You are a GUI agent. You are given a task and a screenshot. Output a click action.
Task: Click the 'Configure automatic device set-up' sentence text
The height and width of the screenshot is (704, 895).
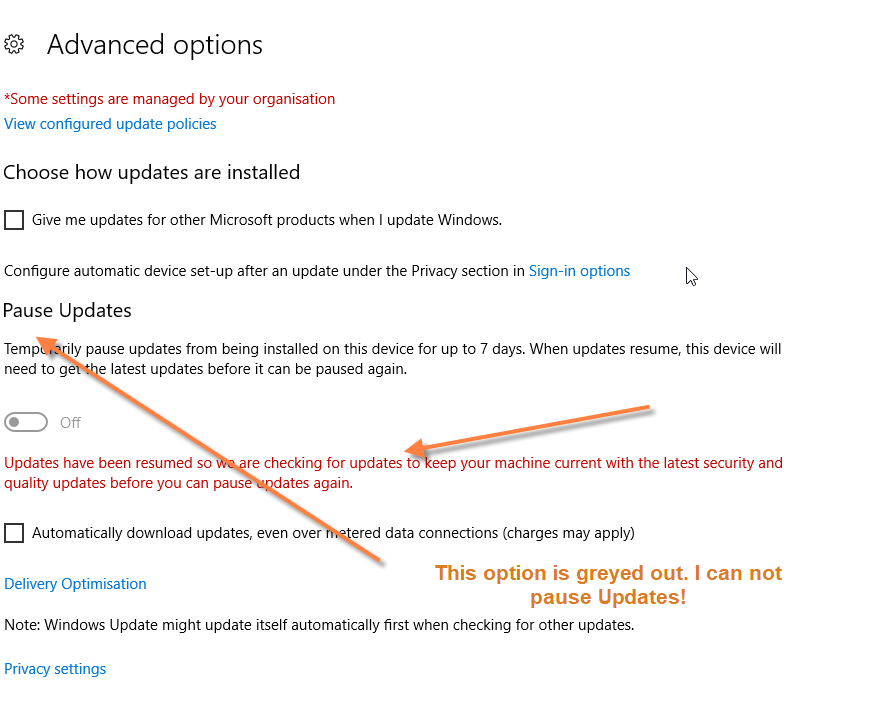[x=264, y=271]
